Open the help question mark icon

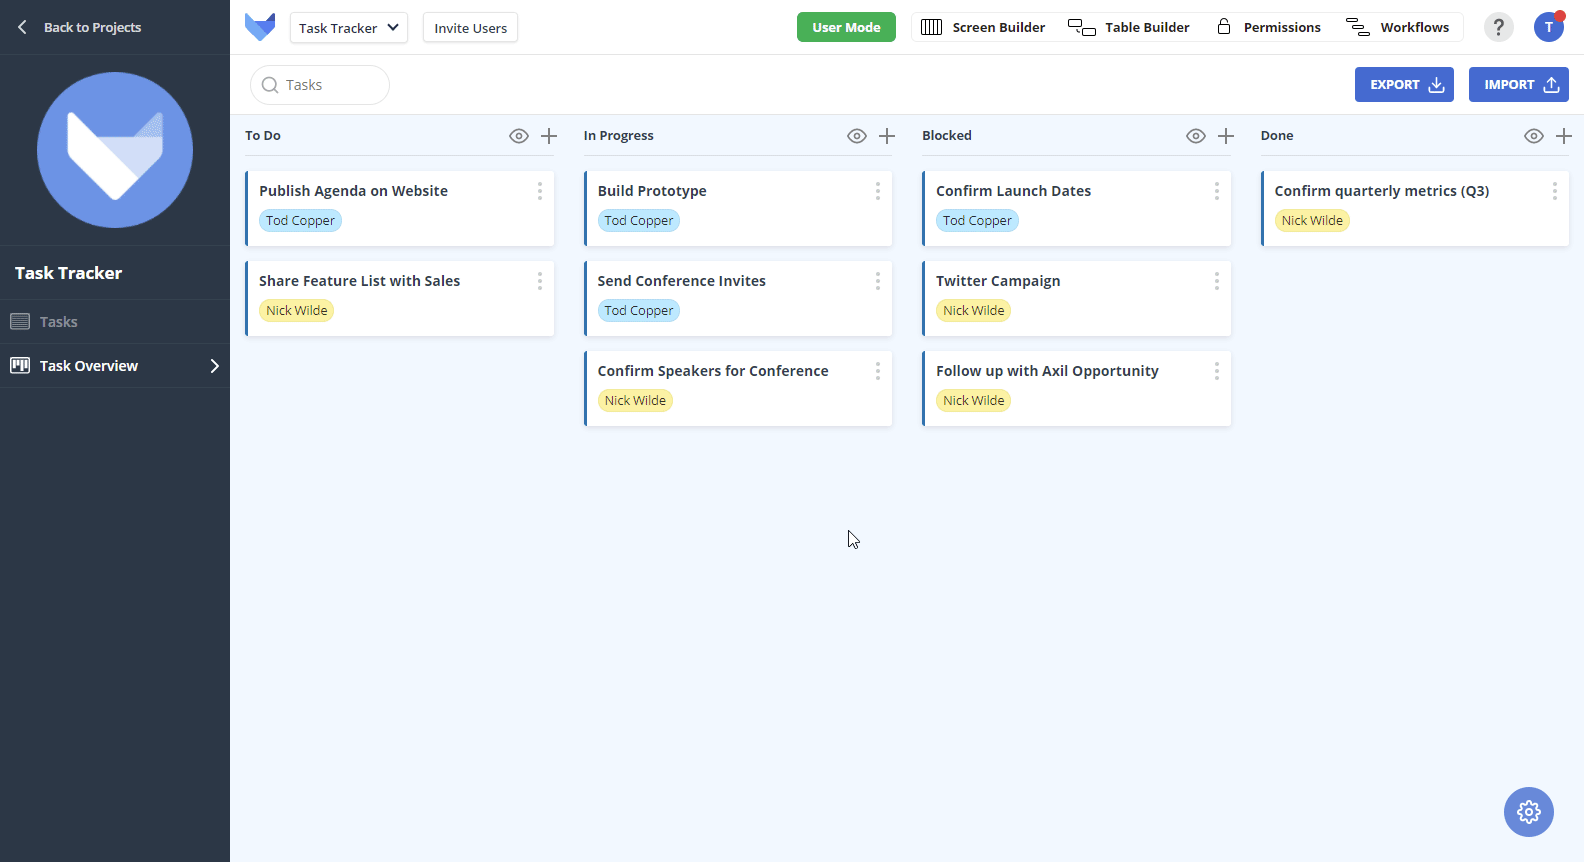[1498, 27]
